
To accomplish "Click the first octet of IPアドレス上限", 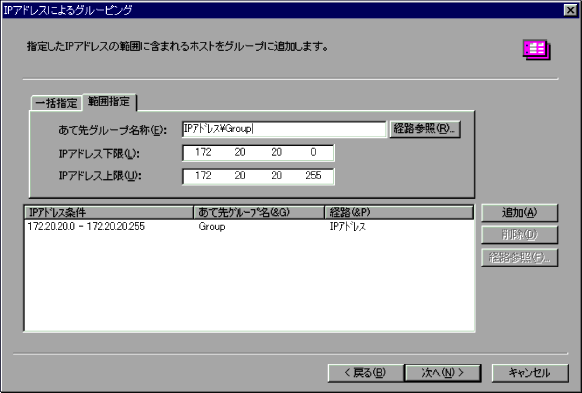I will (x=203, y=176).
